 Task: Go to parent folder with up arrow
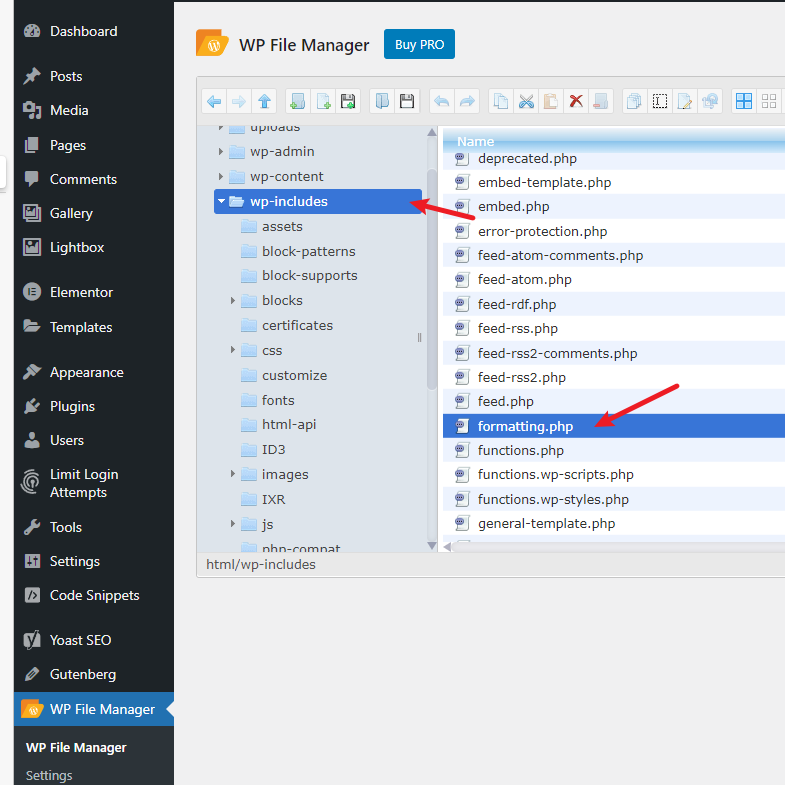coord(264,102)
